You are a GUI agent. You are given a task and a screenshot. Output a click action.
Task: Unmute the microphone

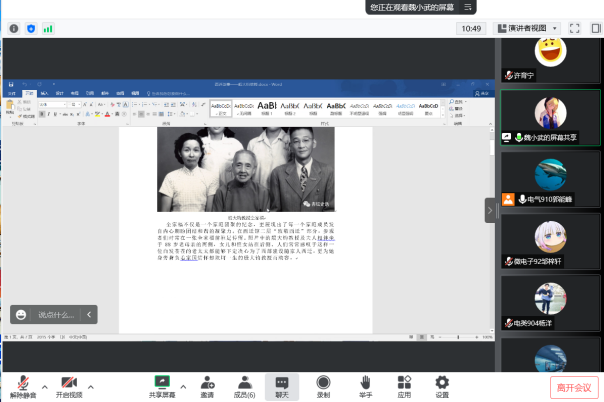coord(23,387)
